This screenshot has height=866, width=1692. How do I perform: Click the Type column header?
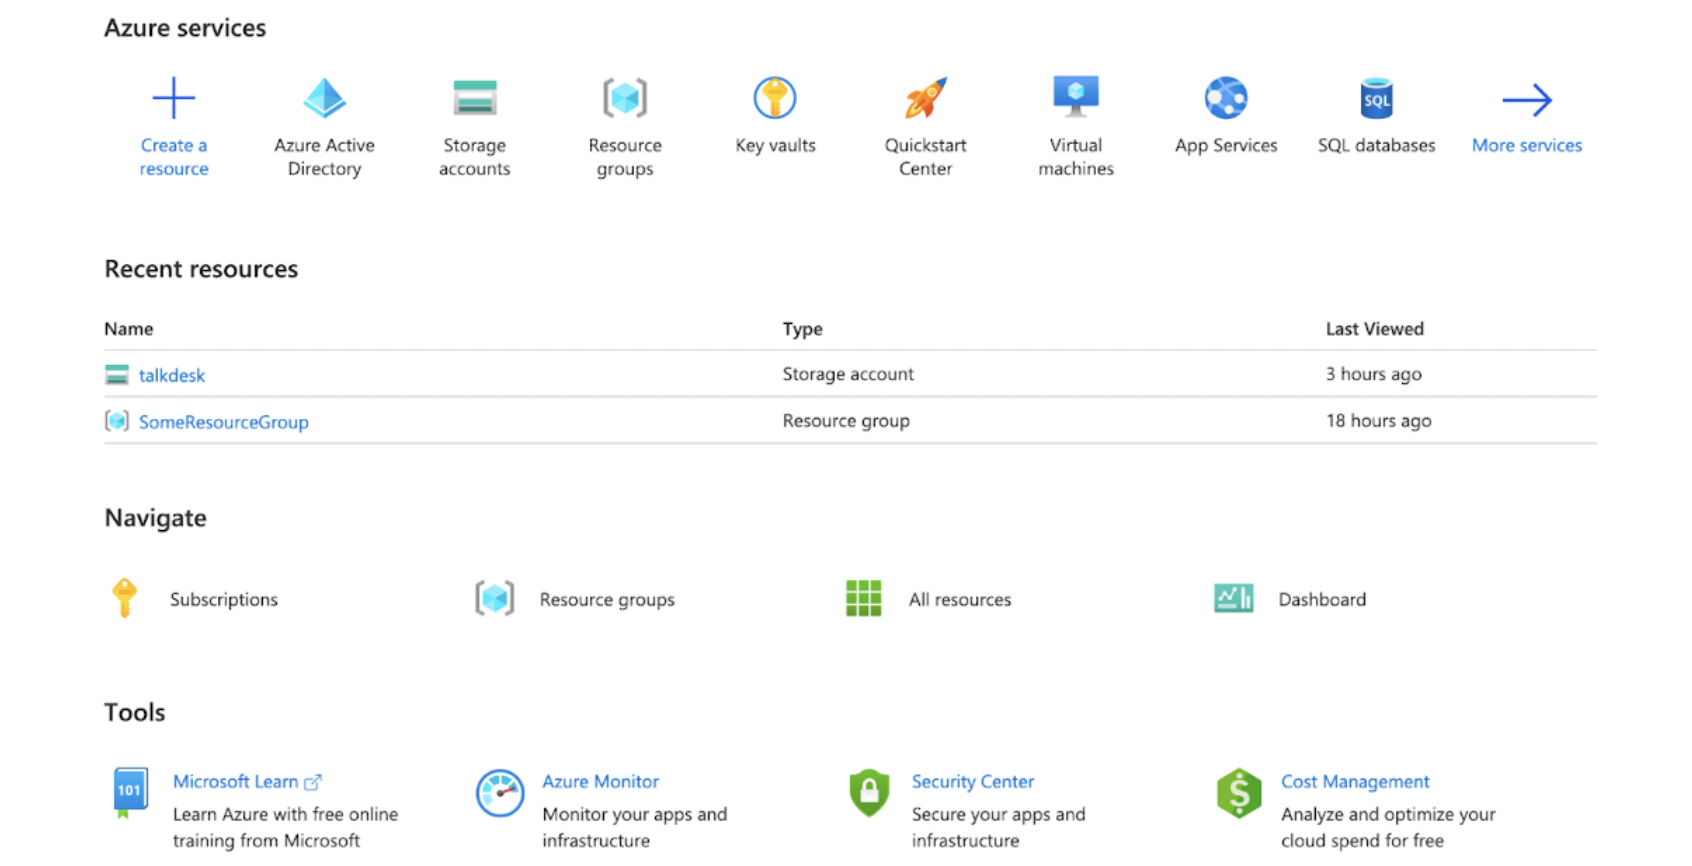803,329
